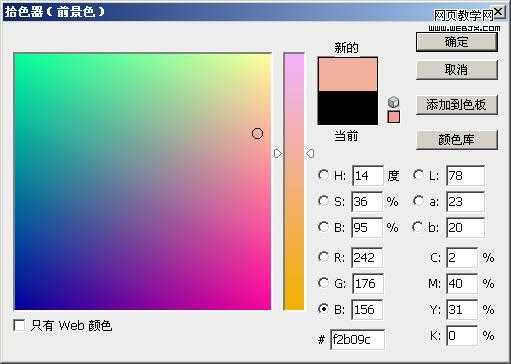Click the R field showing 242

point(367,257)
